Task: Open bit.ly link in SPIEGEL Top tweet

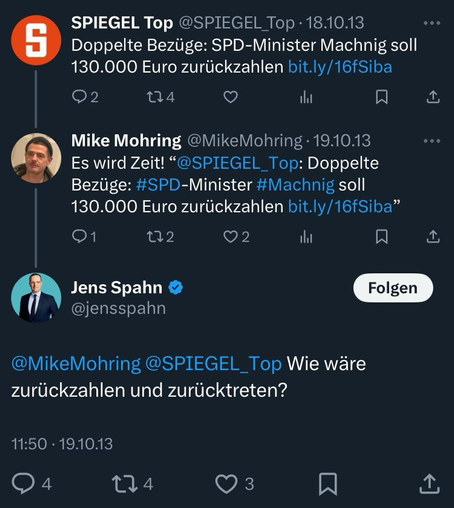Action: tap(340, 67)
